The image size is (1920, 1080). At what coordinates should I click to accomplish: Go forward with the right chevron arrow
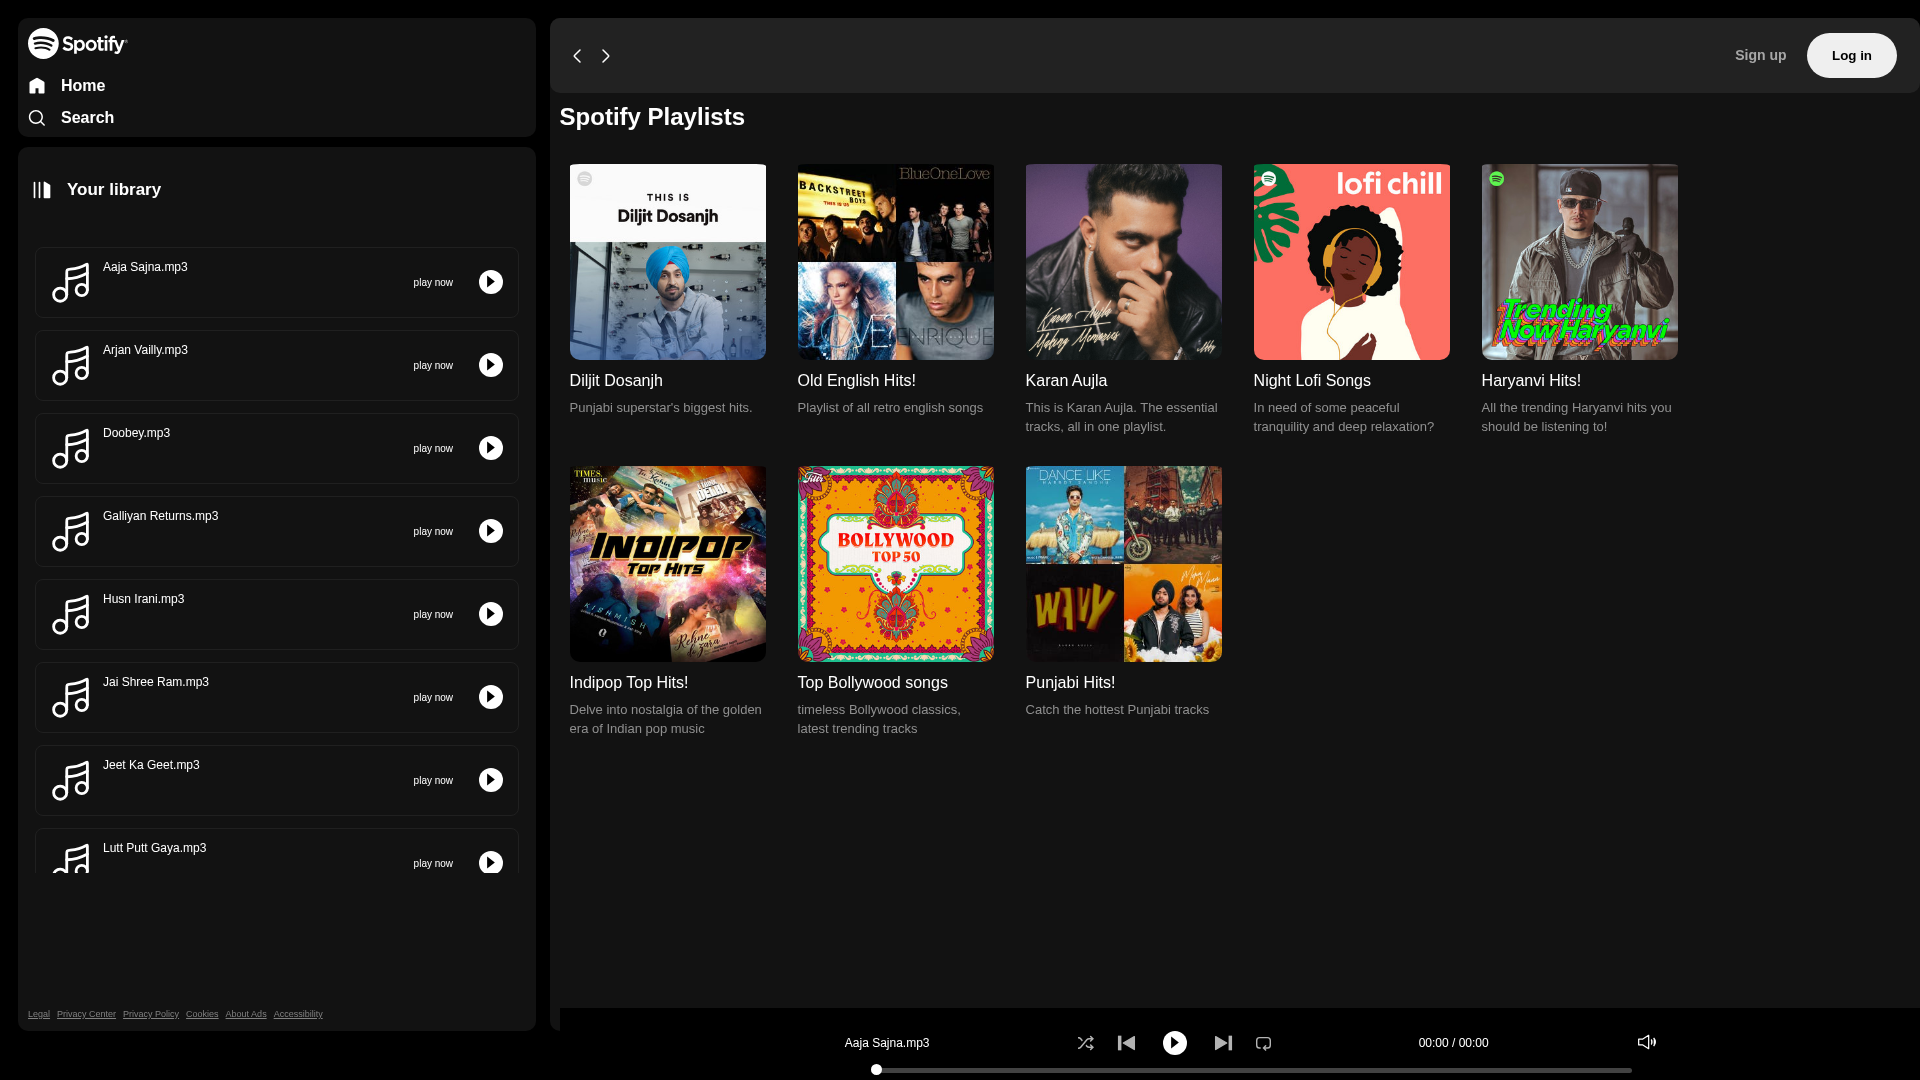click(x=605, y=56)
